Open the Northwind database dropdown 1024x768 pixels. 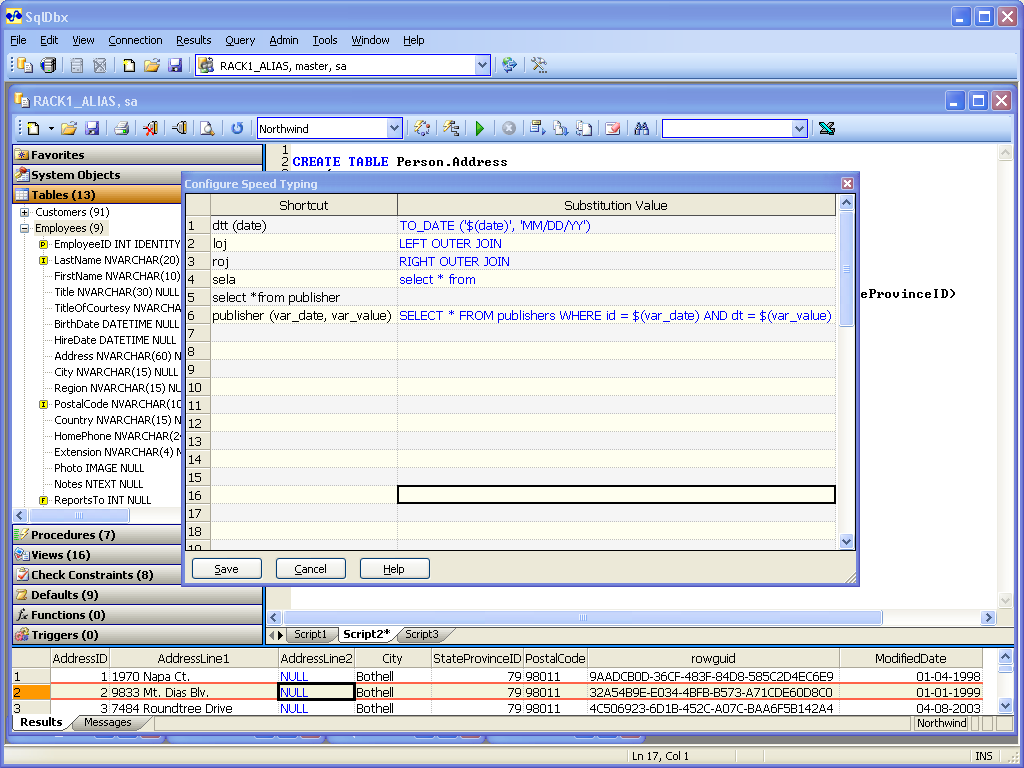point(394,128)
